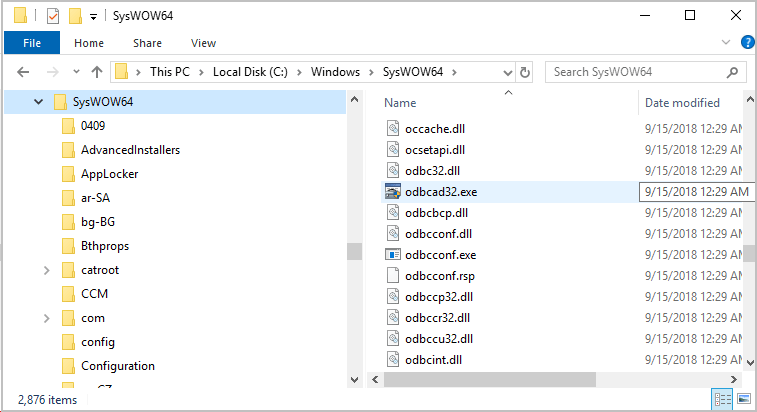Click the navigation pane scroll up arrow

[x=354, y=99]
